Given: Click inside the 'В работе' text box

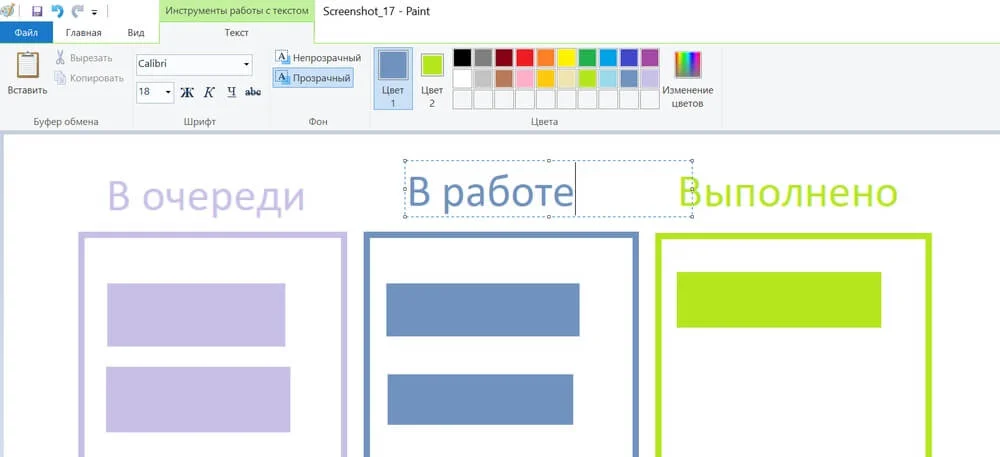Looking at the screenshot, I should [x=548, y=189].
